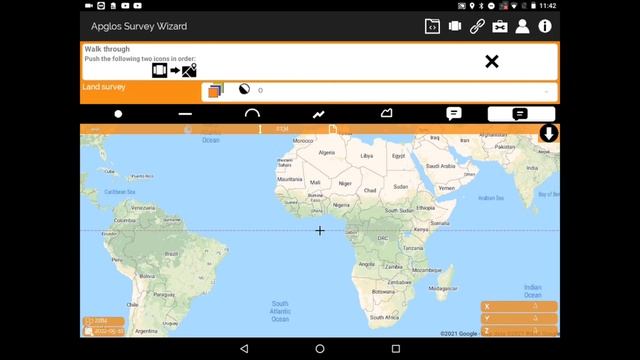Click the South Atlantic Ocean label

(280, 311)
